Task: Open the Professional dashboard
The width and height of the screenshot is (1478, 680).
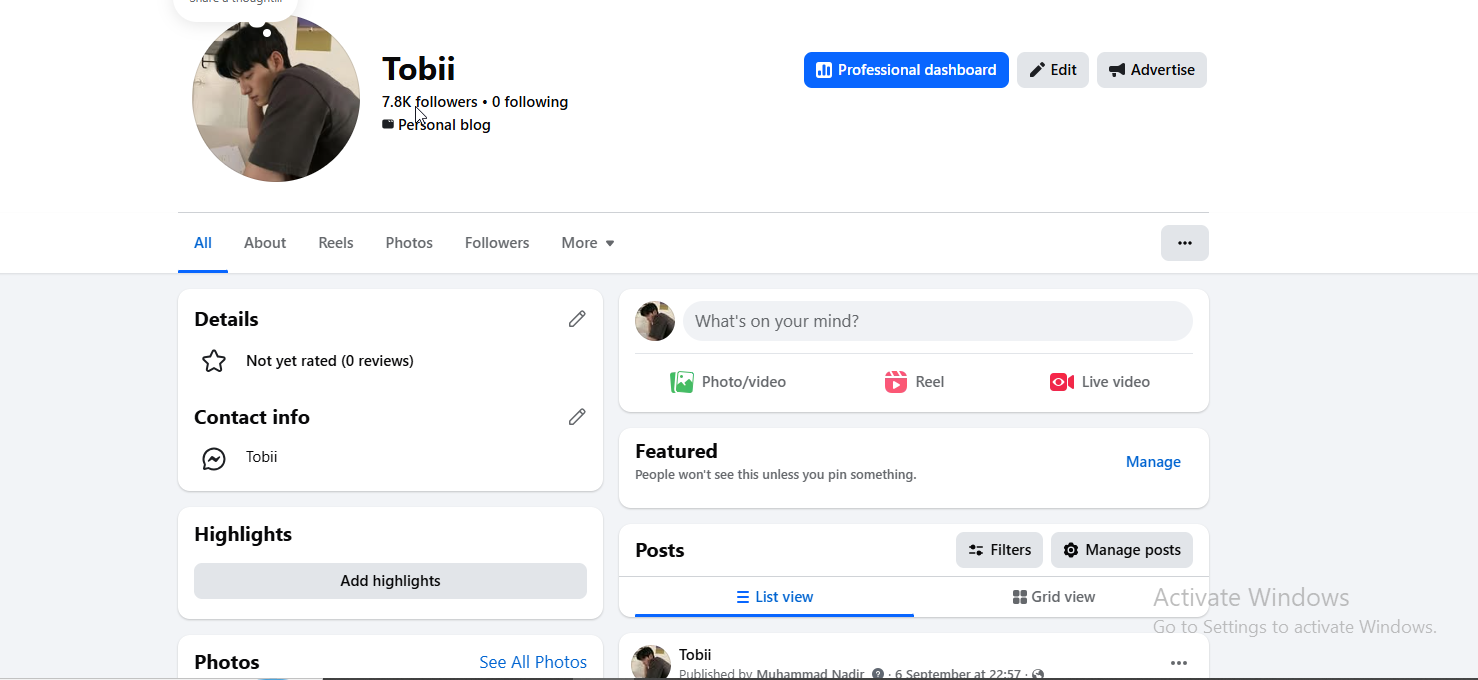Action: point(906,70)
